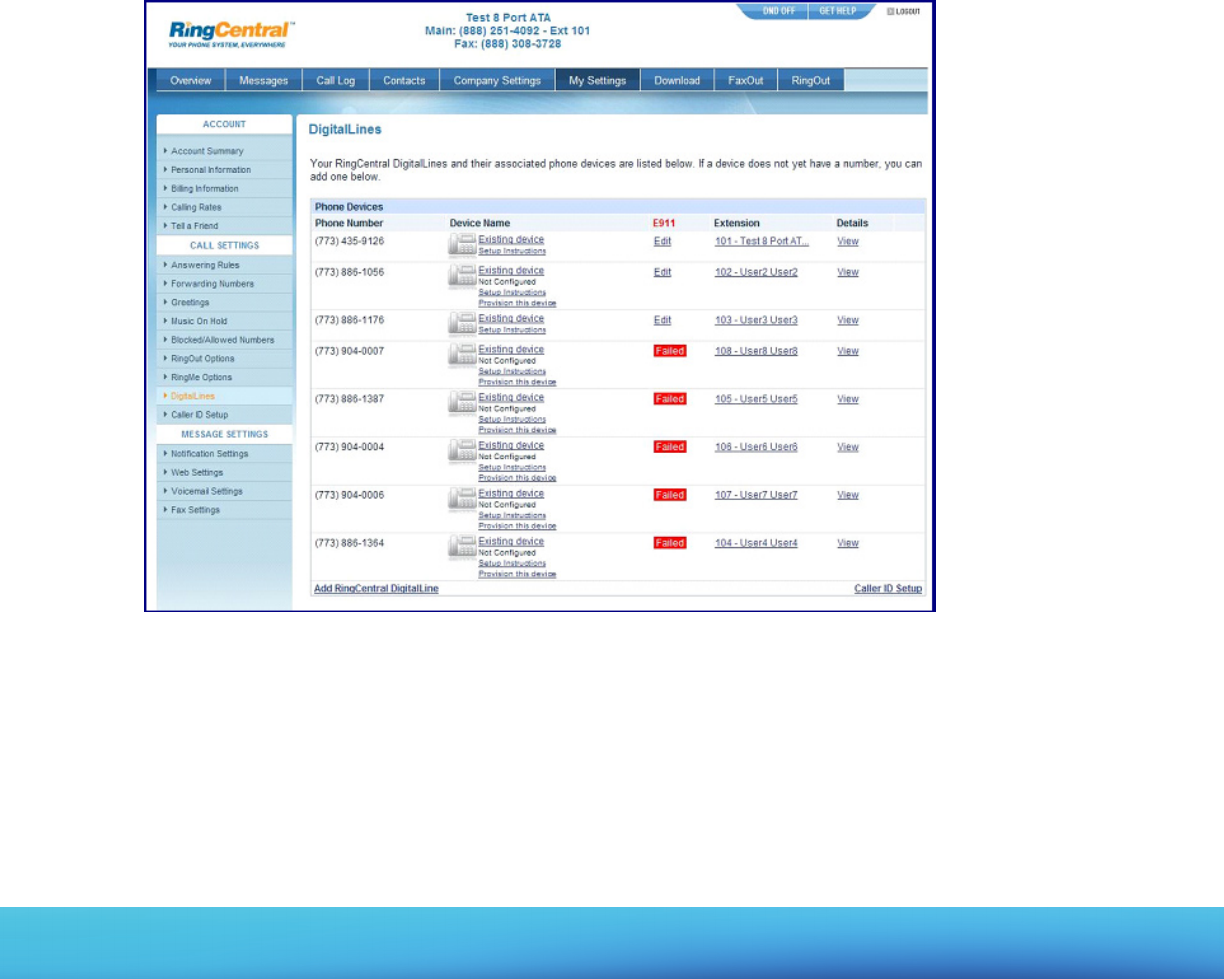Open the RingOut tab
Screen dimensions: 1224x979
(811, 81)
